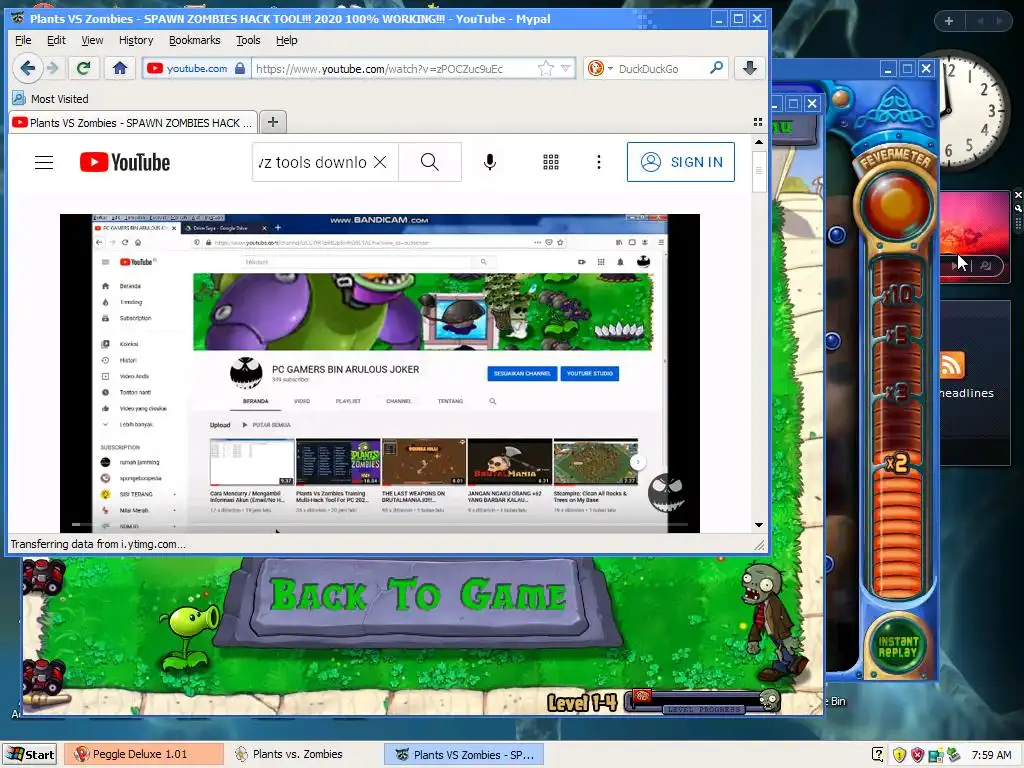The image size is (1024, 768).
Task: Switch to Plants vs. Zombies taskbar item
Action: pyautogui.click(x=302, y=754)
